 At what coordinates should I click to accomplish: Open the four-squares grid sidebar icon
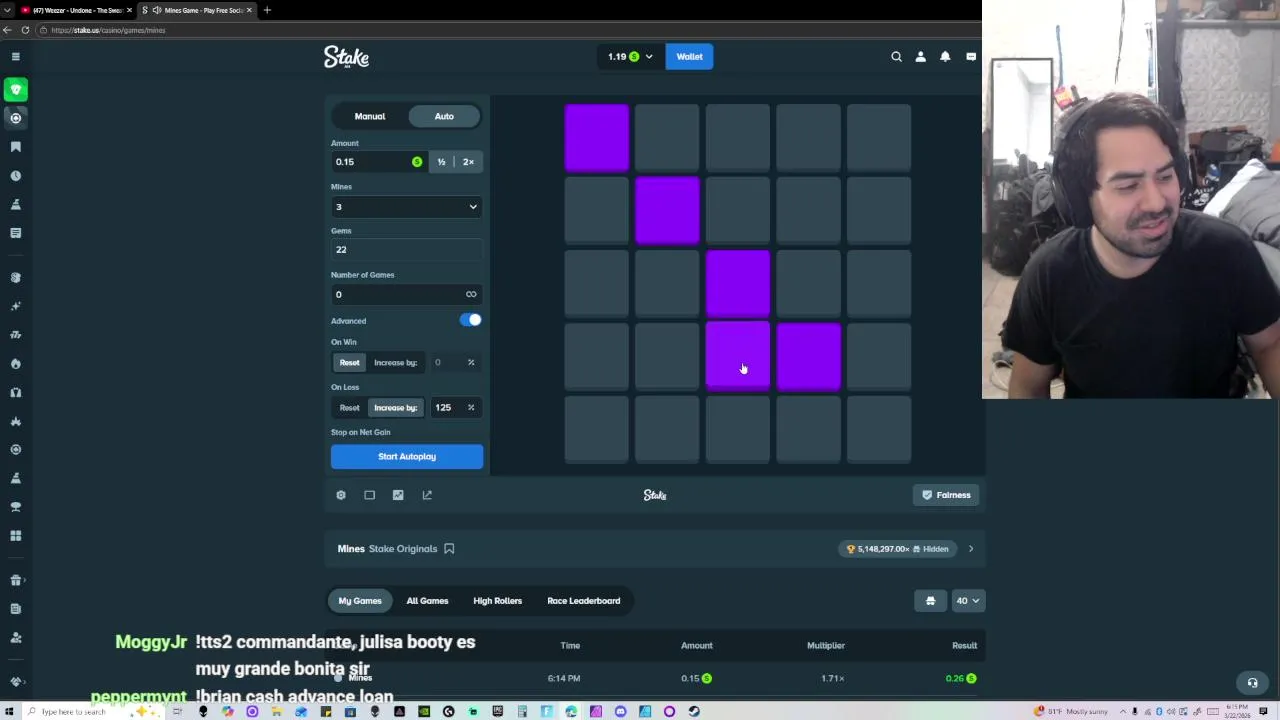[15, 536]
